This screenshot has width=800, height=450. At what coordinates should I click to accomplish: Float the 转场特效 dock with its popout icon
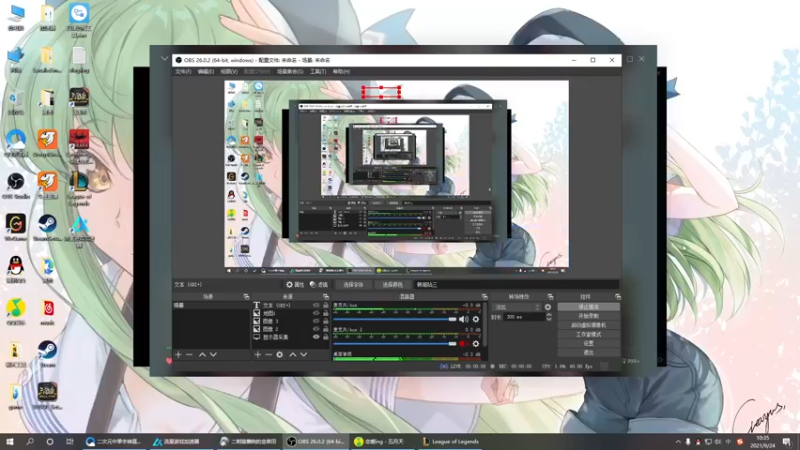point(550,296)
